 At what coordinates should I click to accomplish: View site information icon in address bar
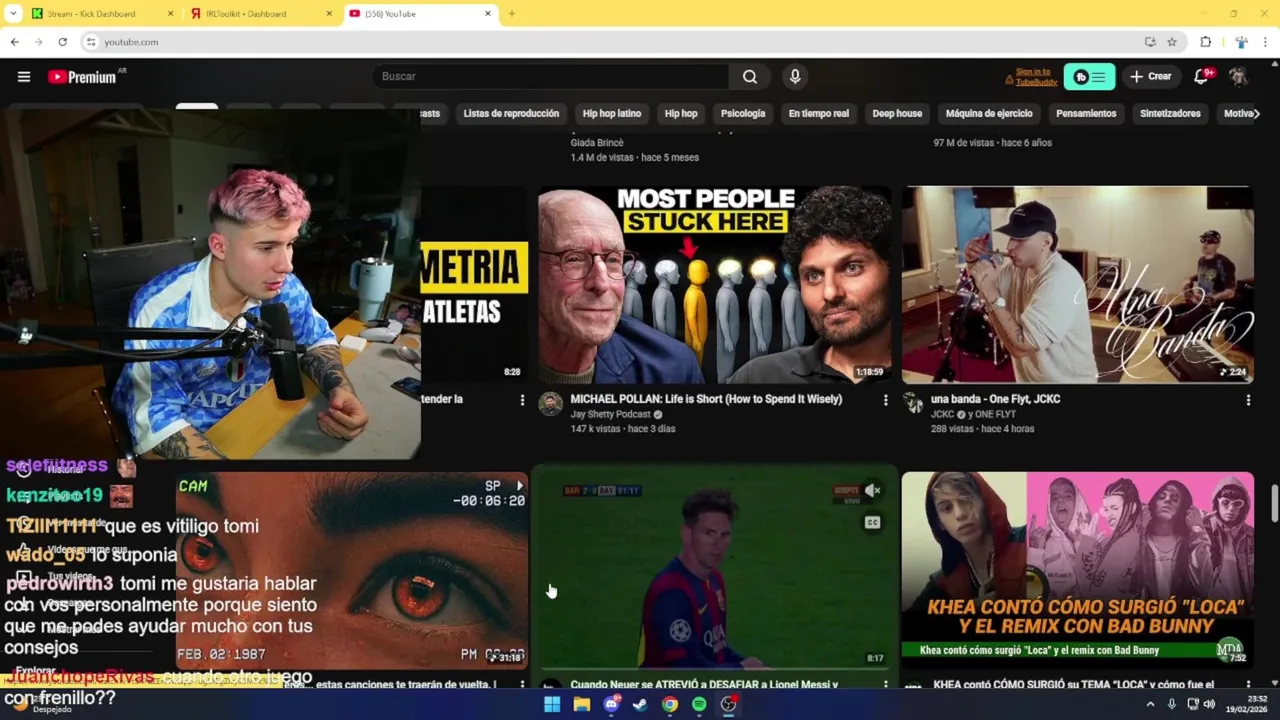coord(91,42)
